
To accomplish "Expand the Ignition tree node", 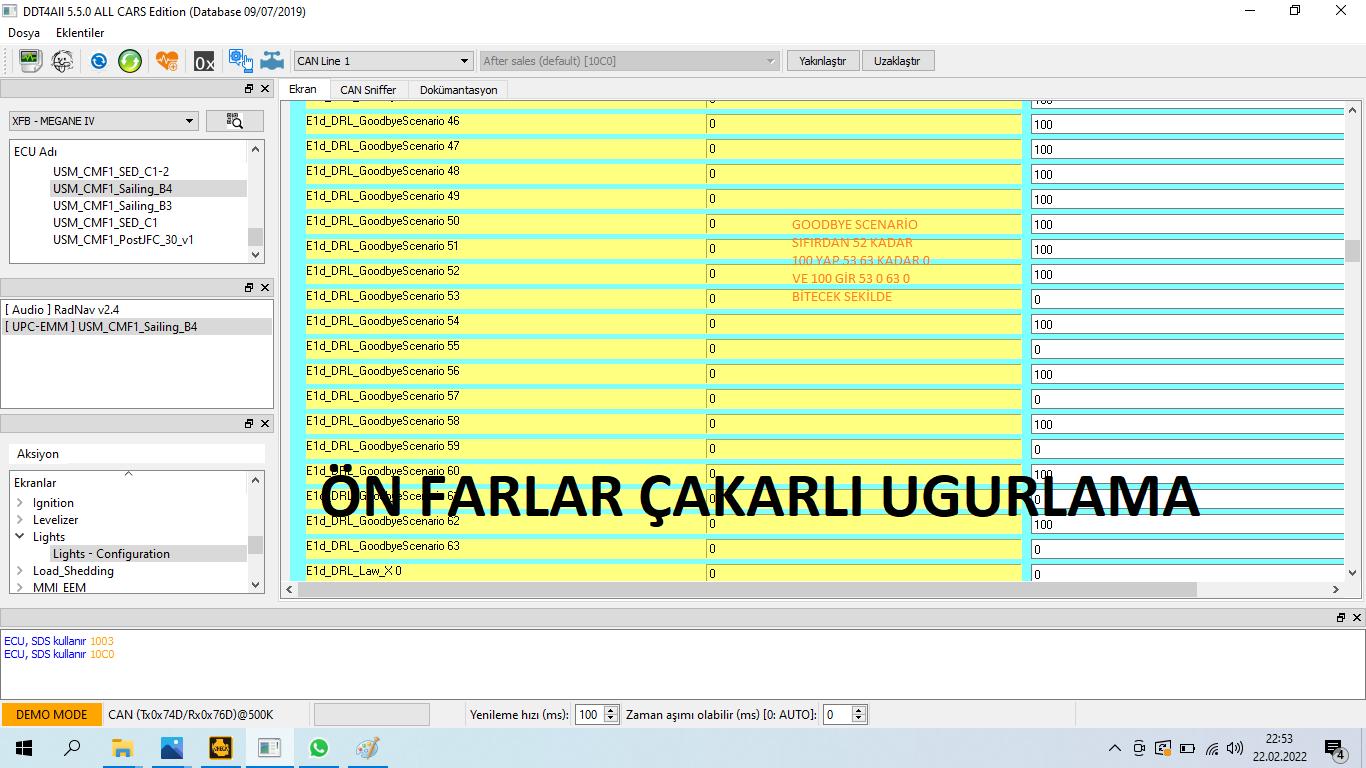I will [x=20, y=503].
